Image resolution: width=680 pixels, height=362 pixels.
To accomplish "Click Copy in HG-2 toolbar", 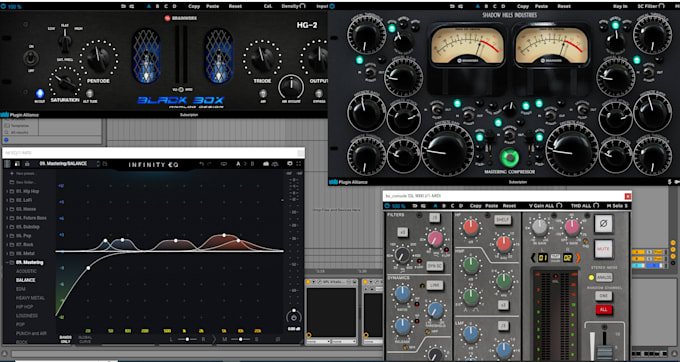I will [x=194, y=6].
